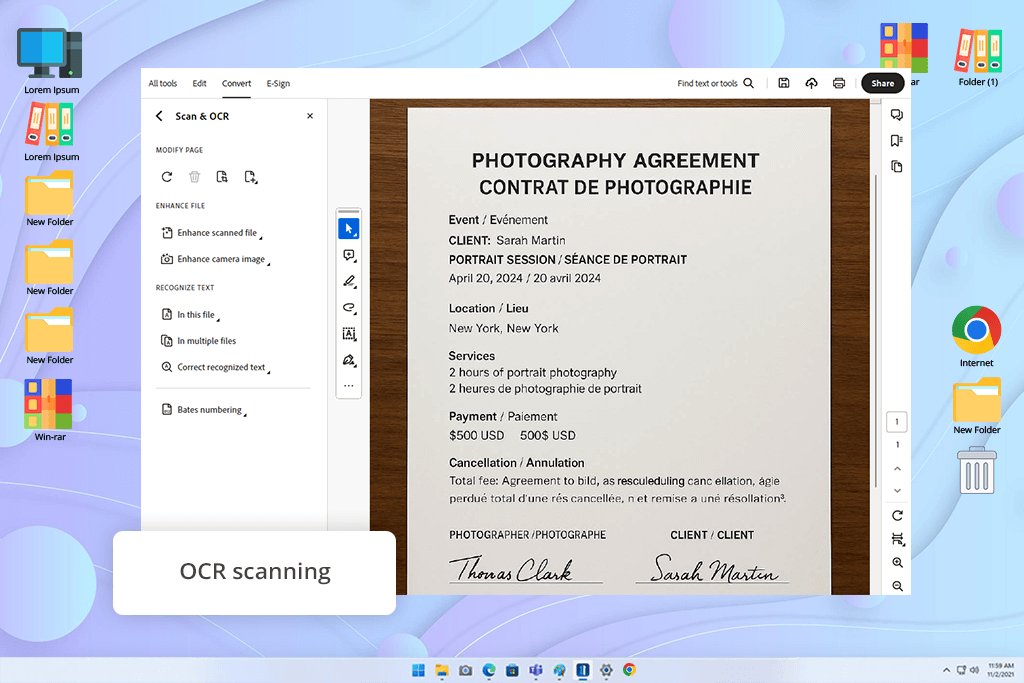Image resolution: width=1024 pixels, height=683 pixels.
Task: Switch to the E-Sign tab
Action: click(x=278, y=84)
